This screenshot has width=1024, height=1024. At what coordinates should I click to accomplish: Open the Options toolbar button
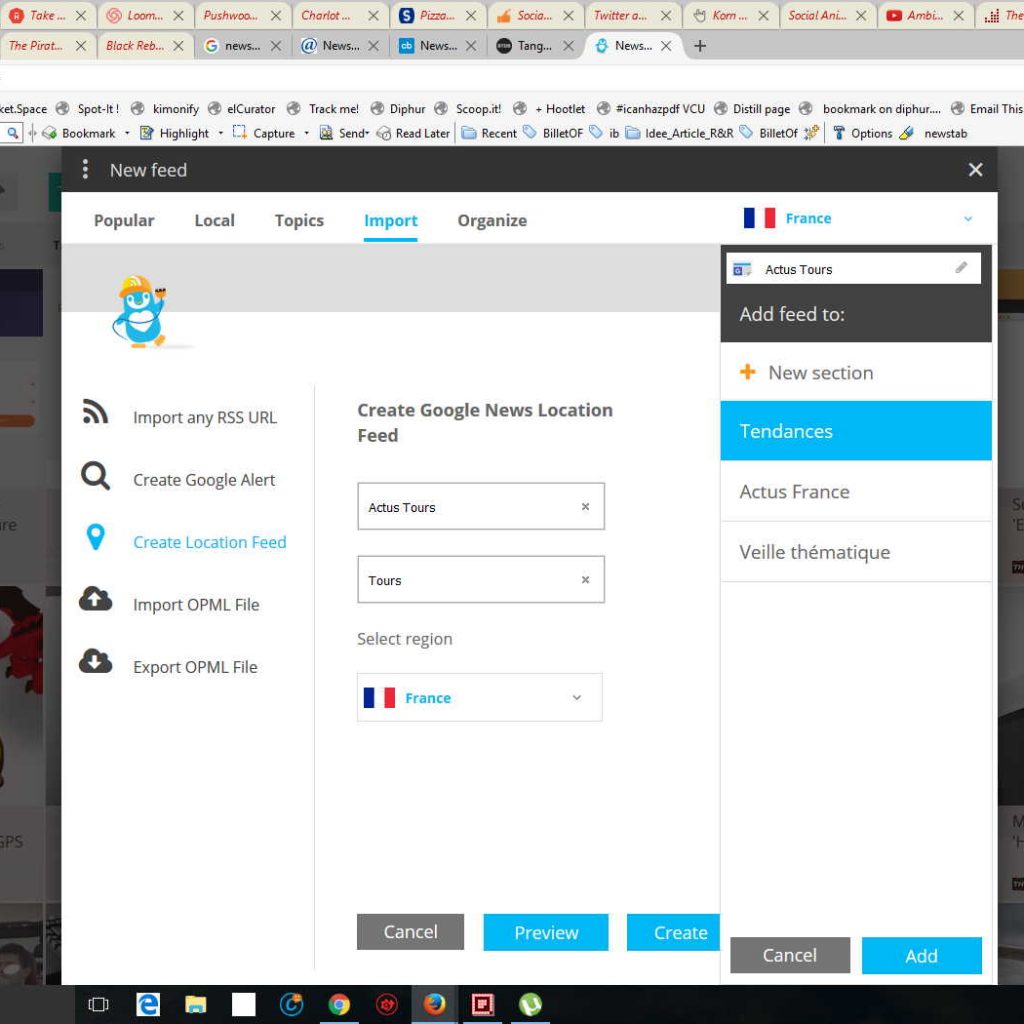coord(862,133)
